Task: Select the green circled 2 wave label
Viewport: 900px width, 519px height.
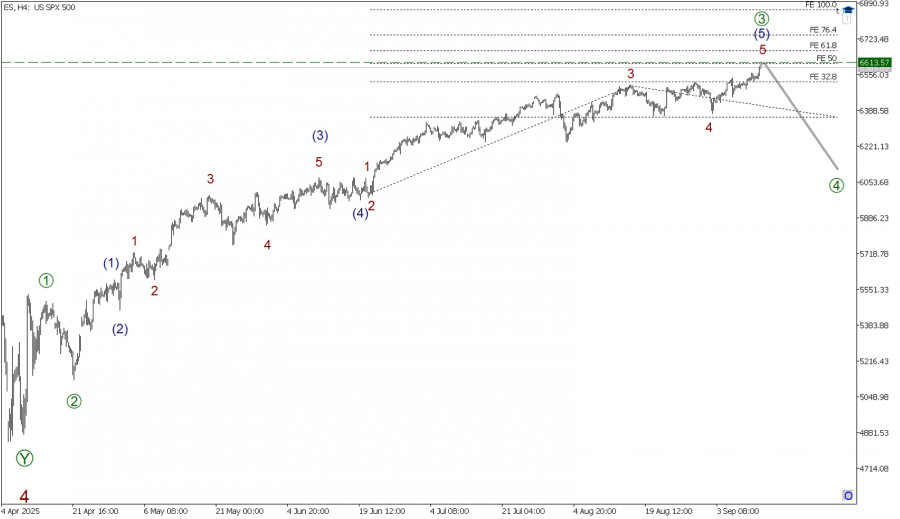Action: pyautogui.click(x=74, y=402)
